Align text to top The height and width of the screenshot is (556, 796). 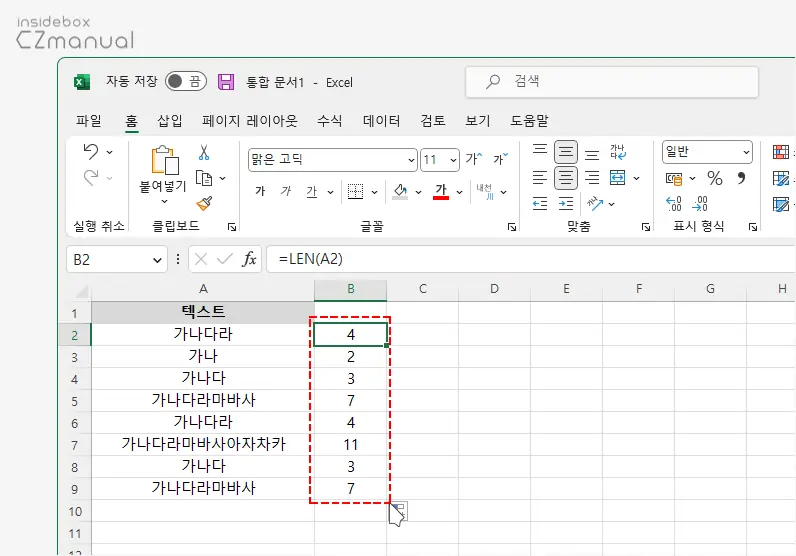pos(540,151)
